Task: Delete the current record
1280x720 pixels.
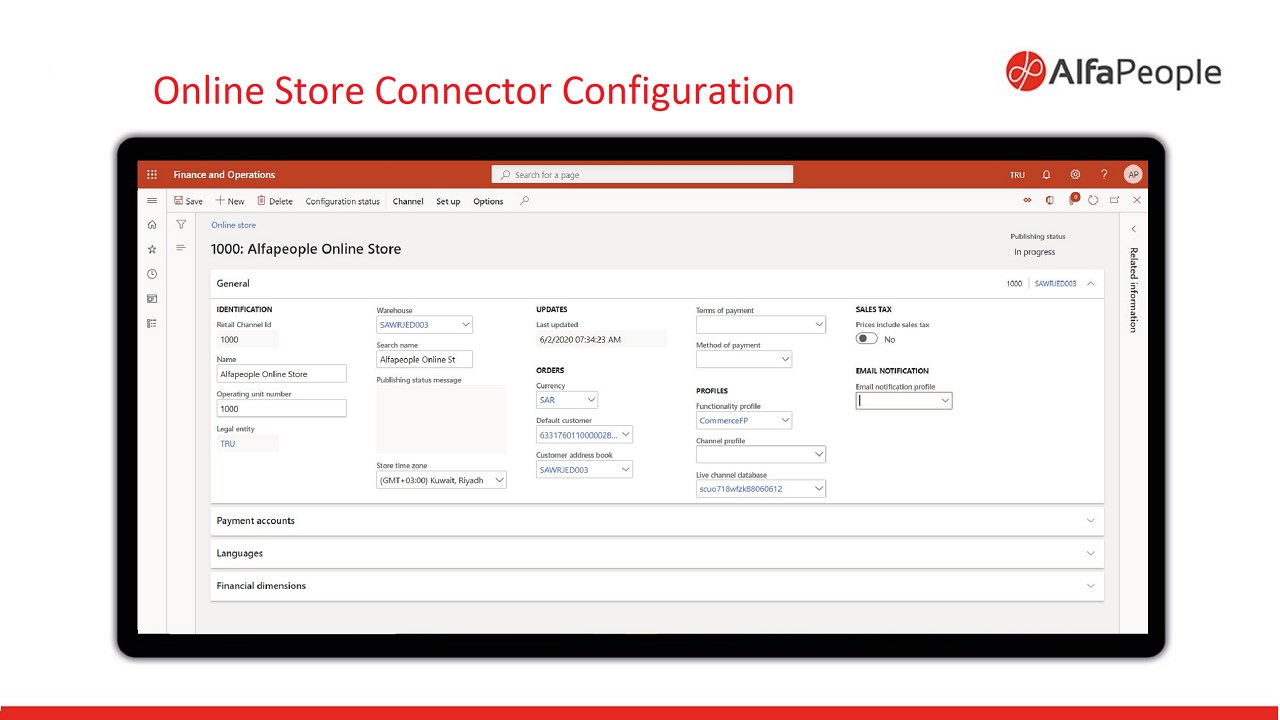Action: [x=275, y=201]
